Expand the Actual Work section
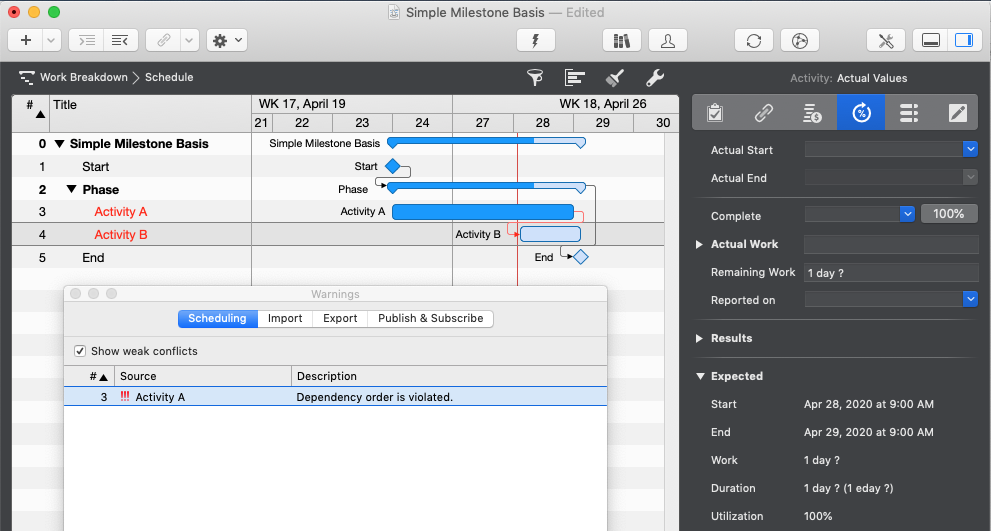 699,244
